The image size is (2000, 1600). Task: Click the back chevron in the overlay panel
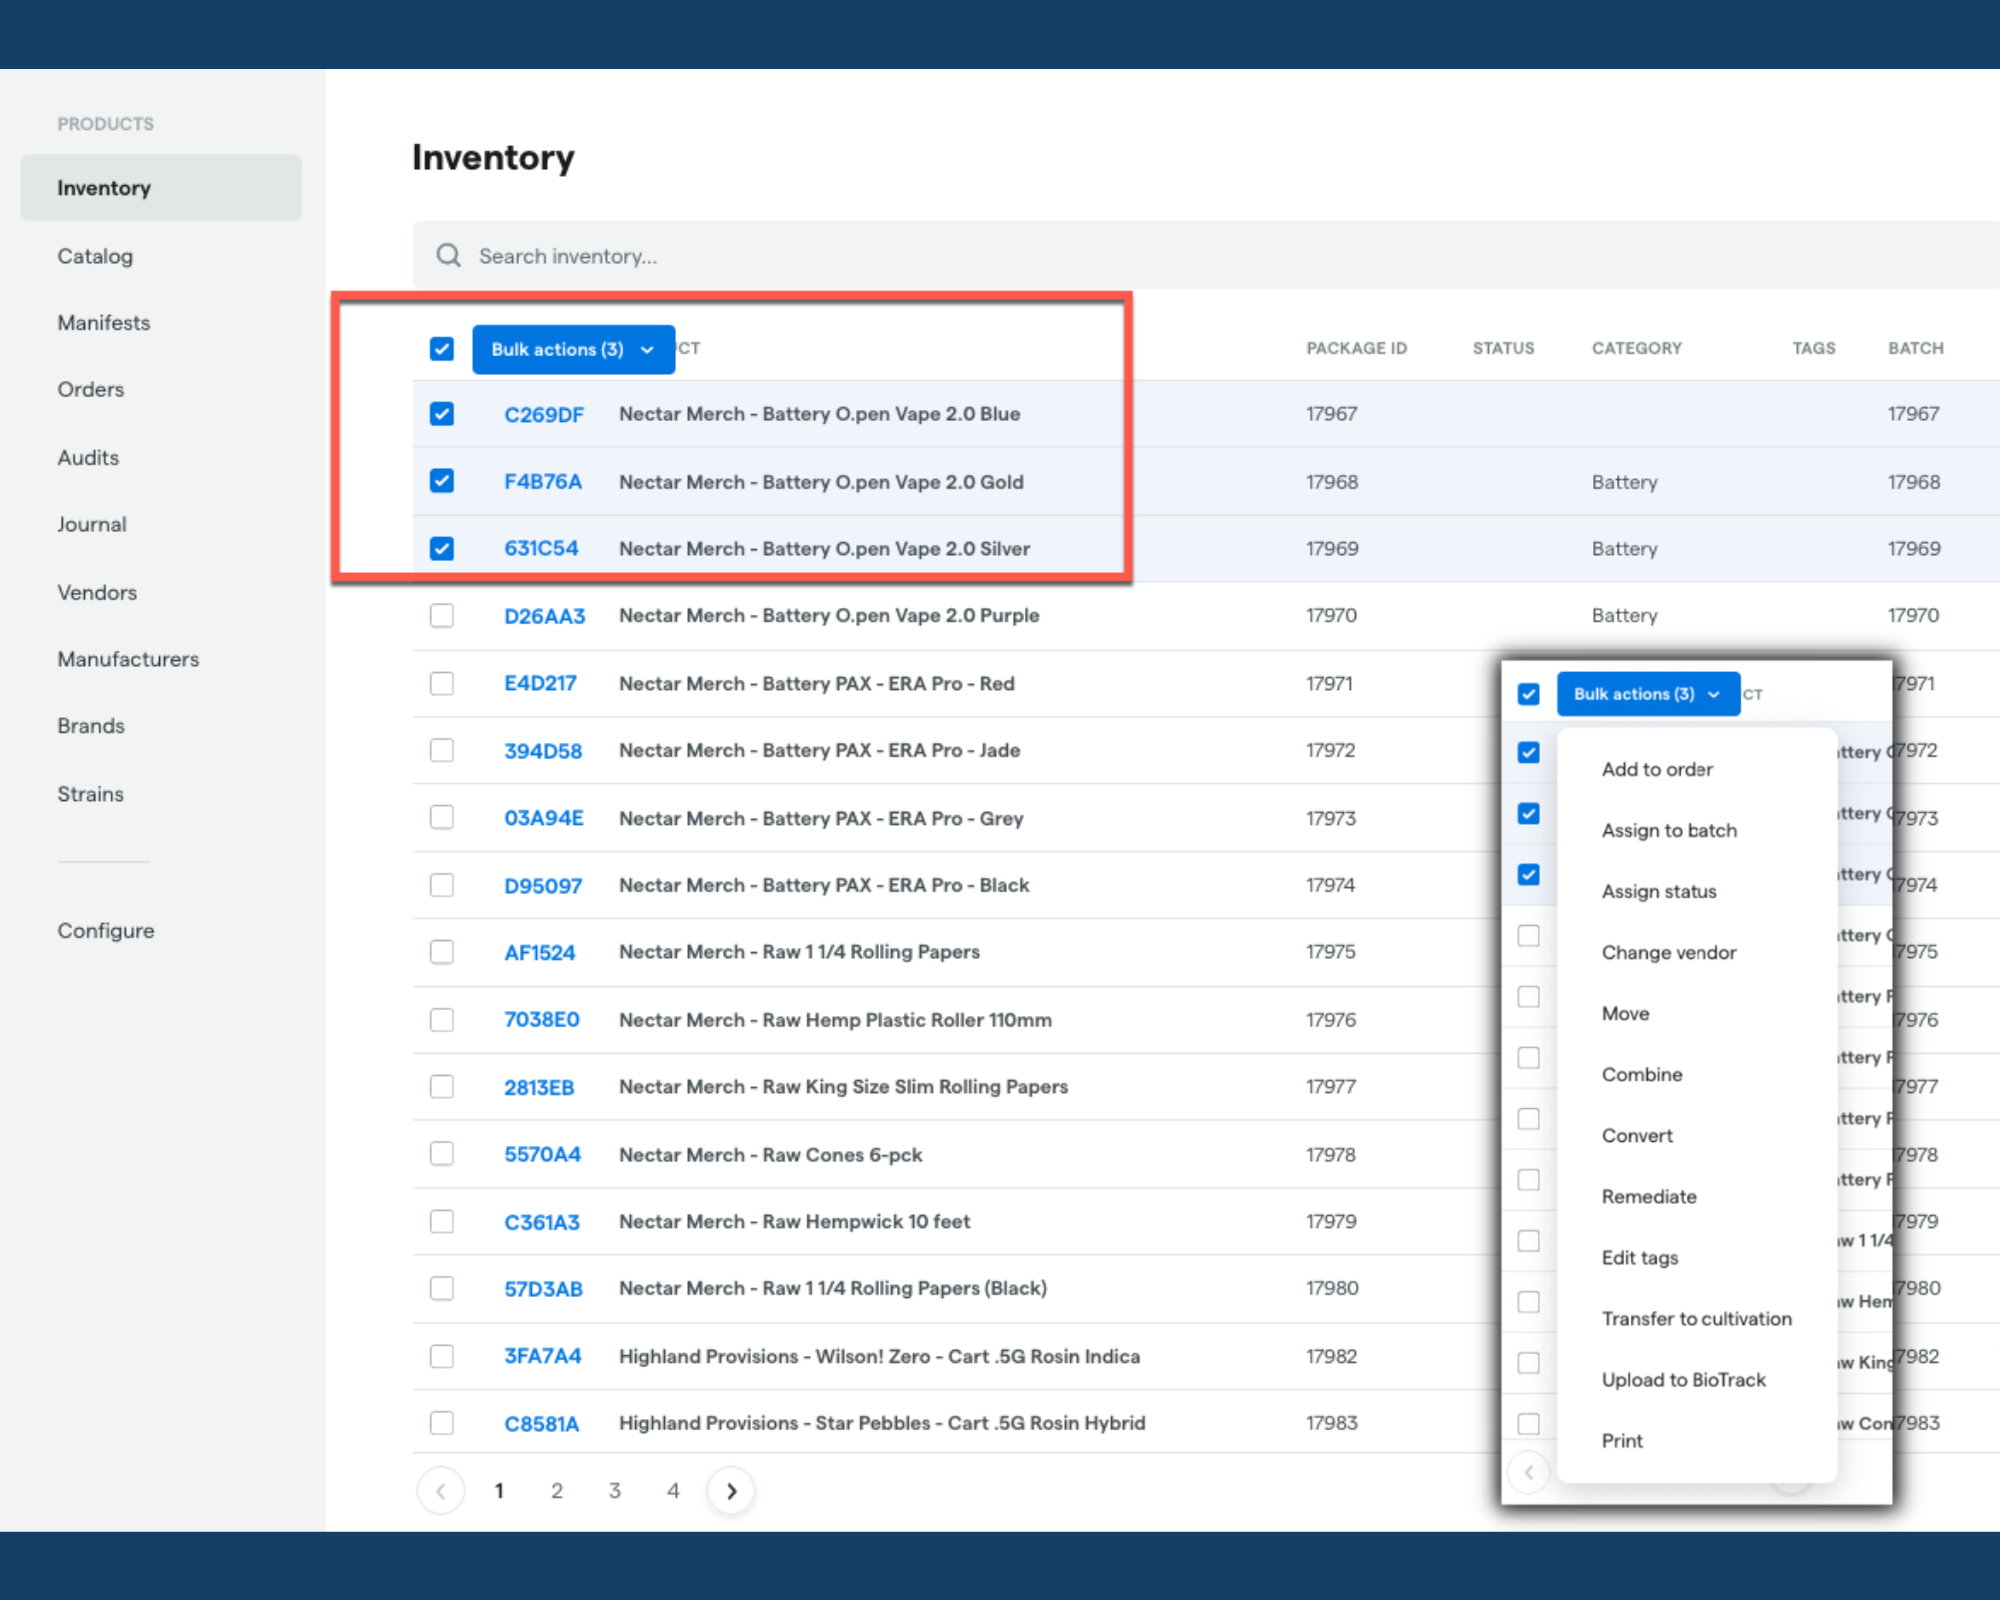(1528, 1472)
